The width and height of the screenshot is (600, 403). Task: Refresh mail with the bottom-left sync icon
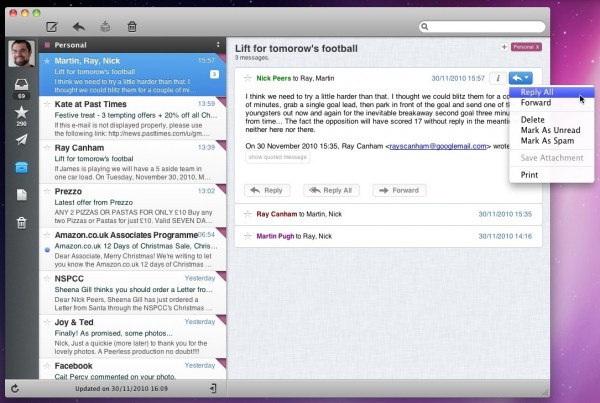[x=14, y=388]
